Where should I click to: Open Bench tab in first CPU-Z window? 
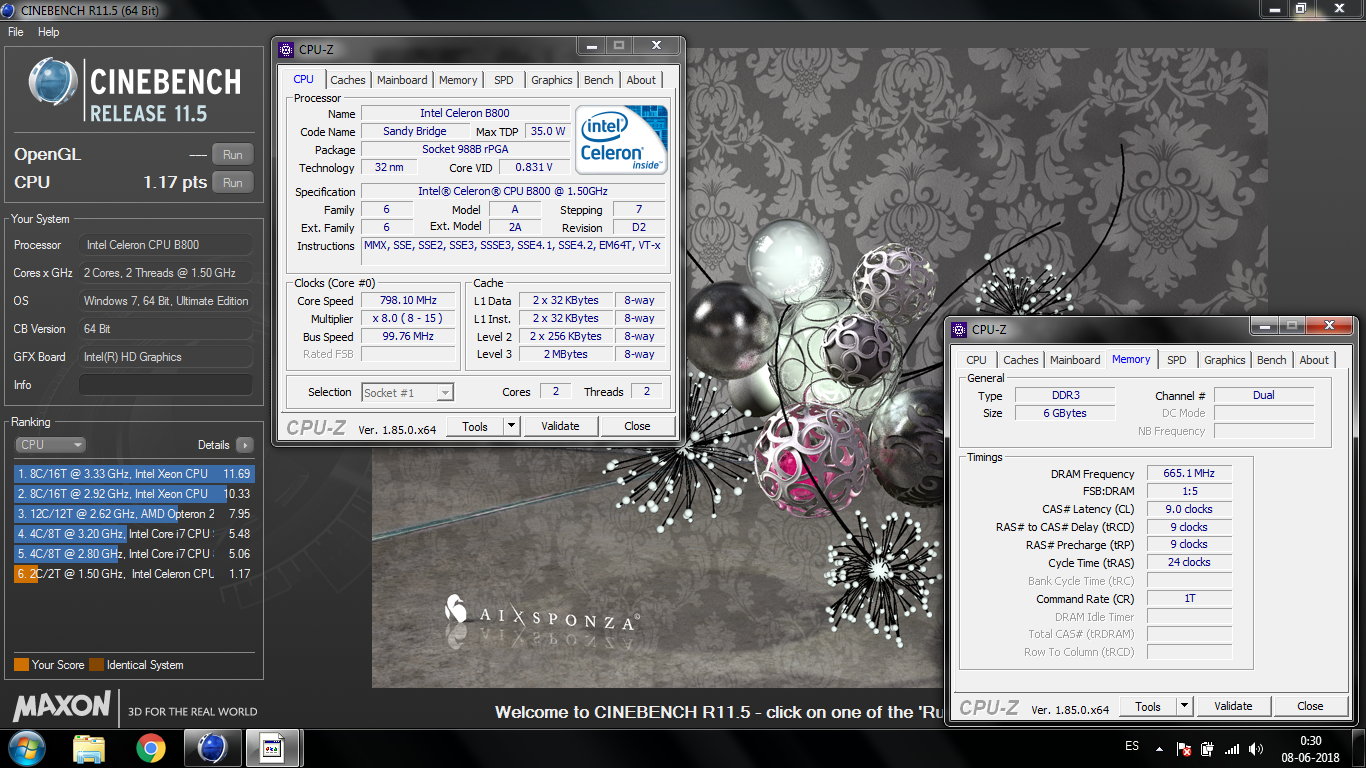(599, 80)
